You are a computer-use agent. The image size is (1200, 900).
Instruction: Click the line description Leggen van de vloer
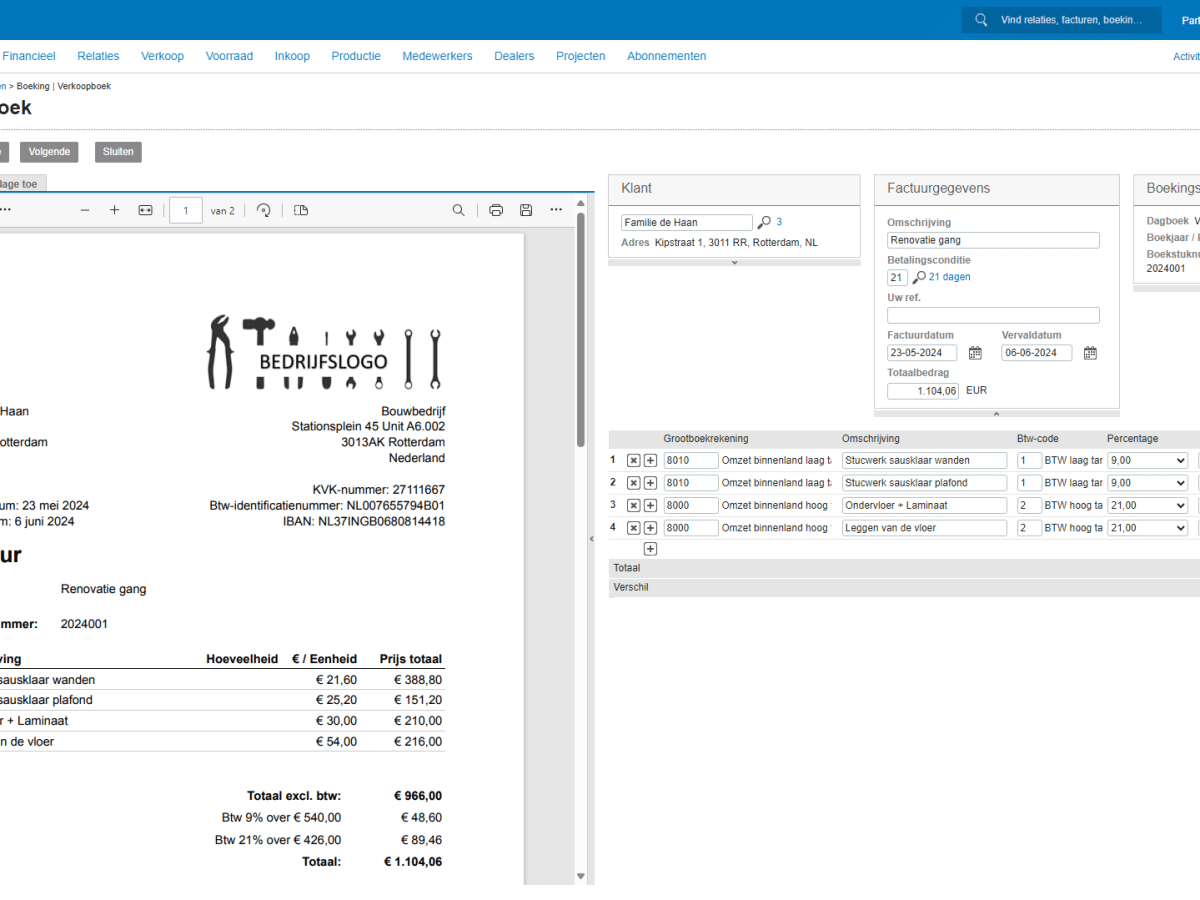click(925, 528)
